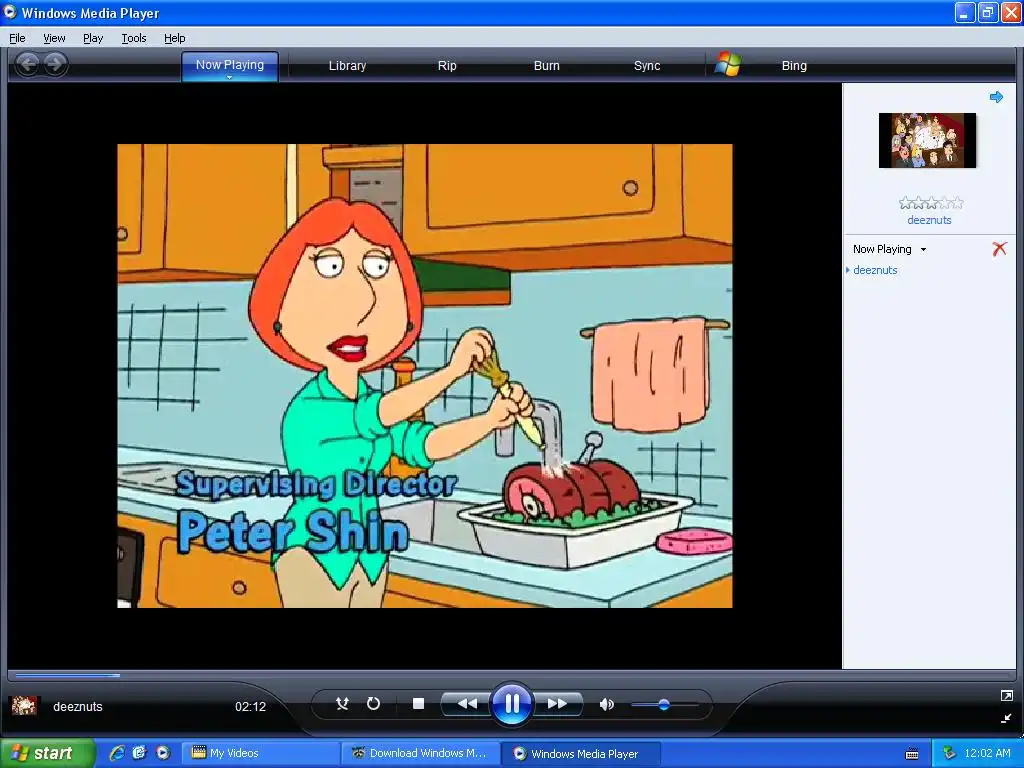Click deeznuts title under rating stars
The height and width of the screenshot is (768, 1024).
point(929,220)
